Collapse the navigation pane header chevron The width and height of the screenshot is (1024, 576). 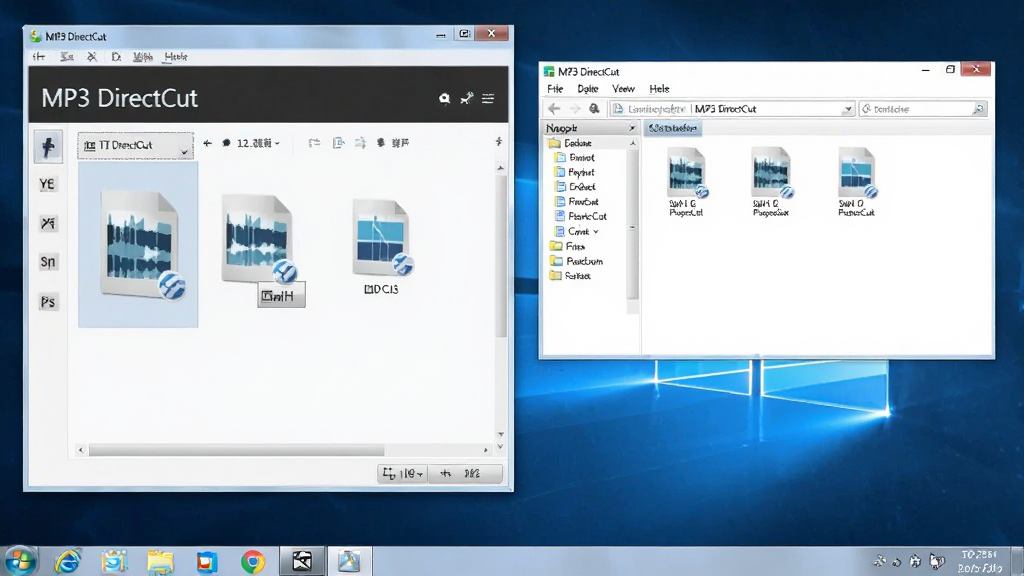632,128
